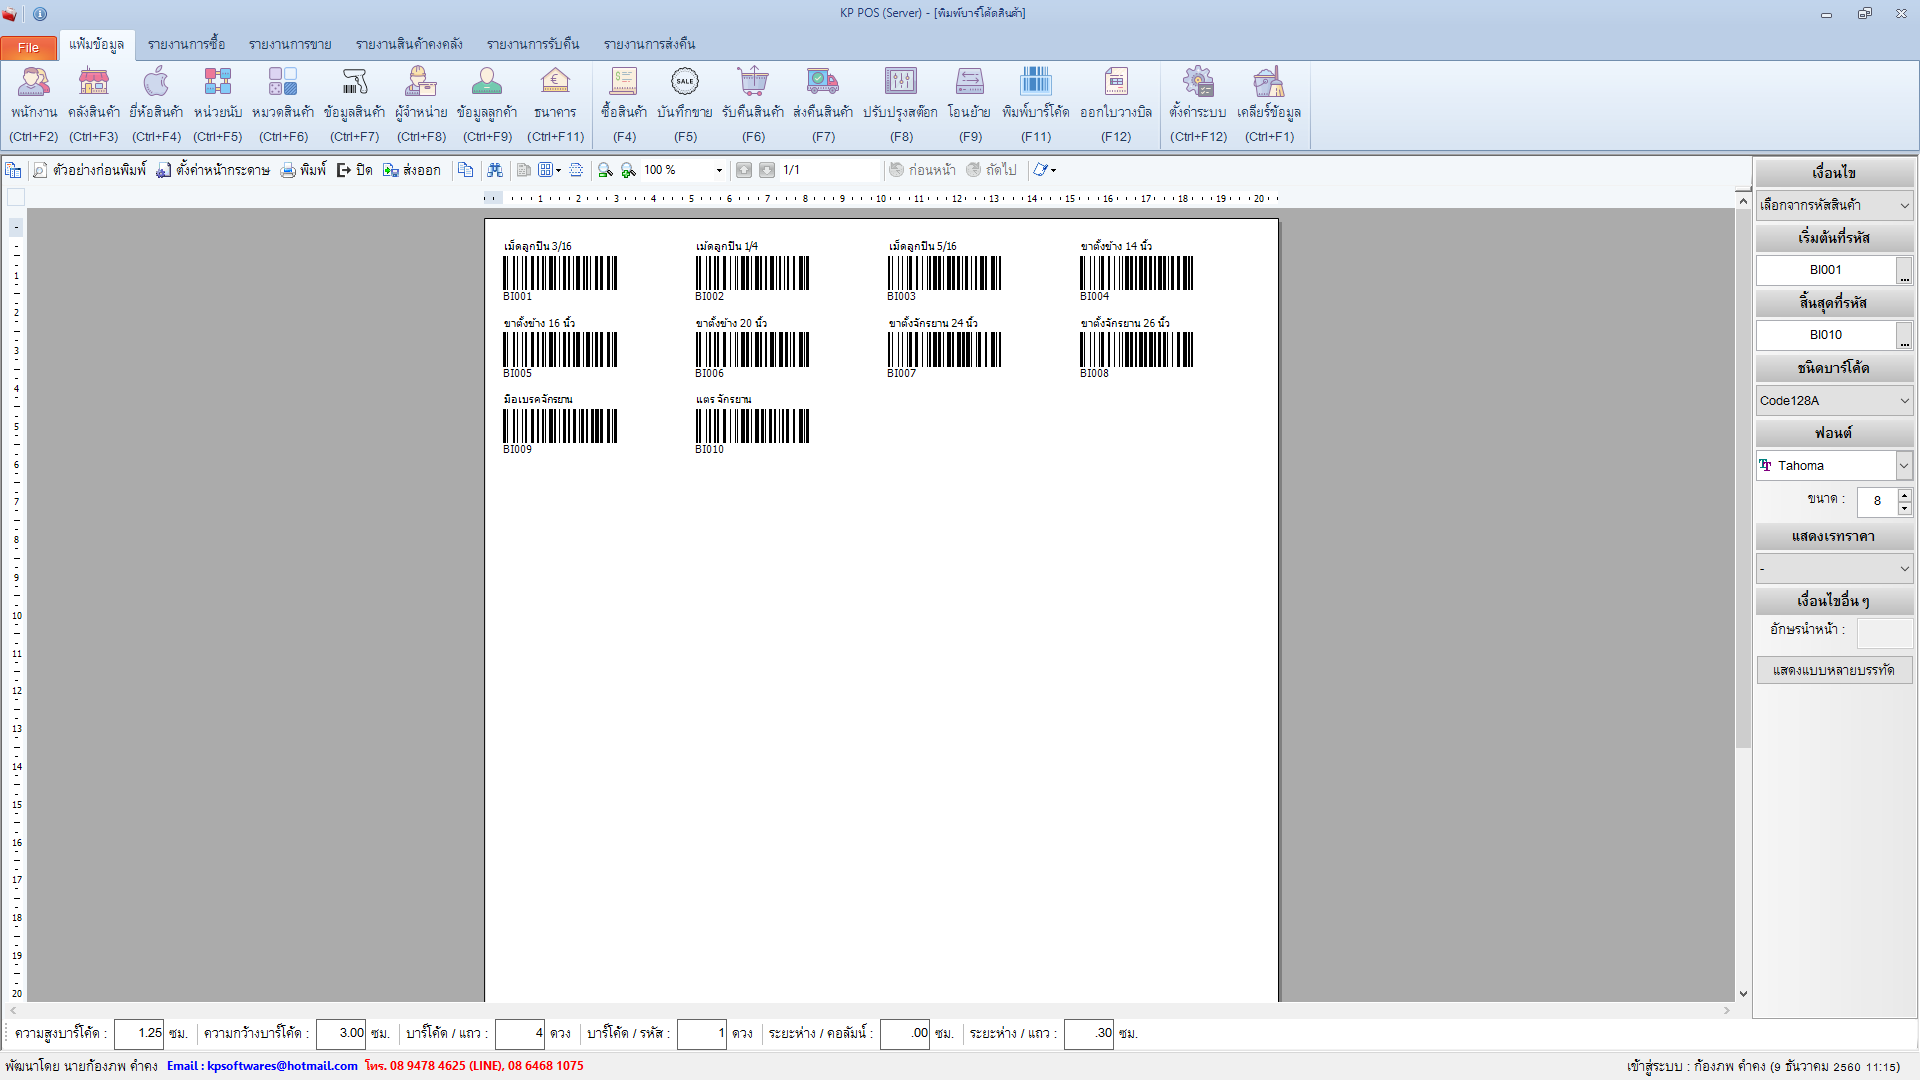Click the copy pages icon in preview toolbar
This screenshot has width=1920, height=1080.
coord(466,170)
